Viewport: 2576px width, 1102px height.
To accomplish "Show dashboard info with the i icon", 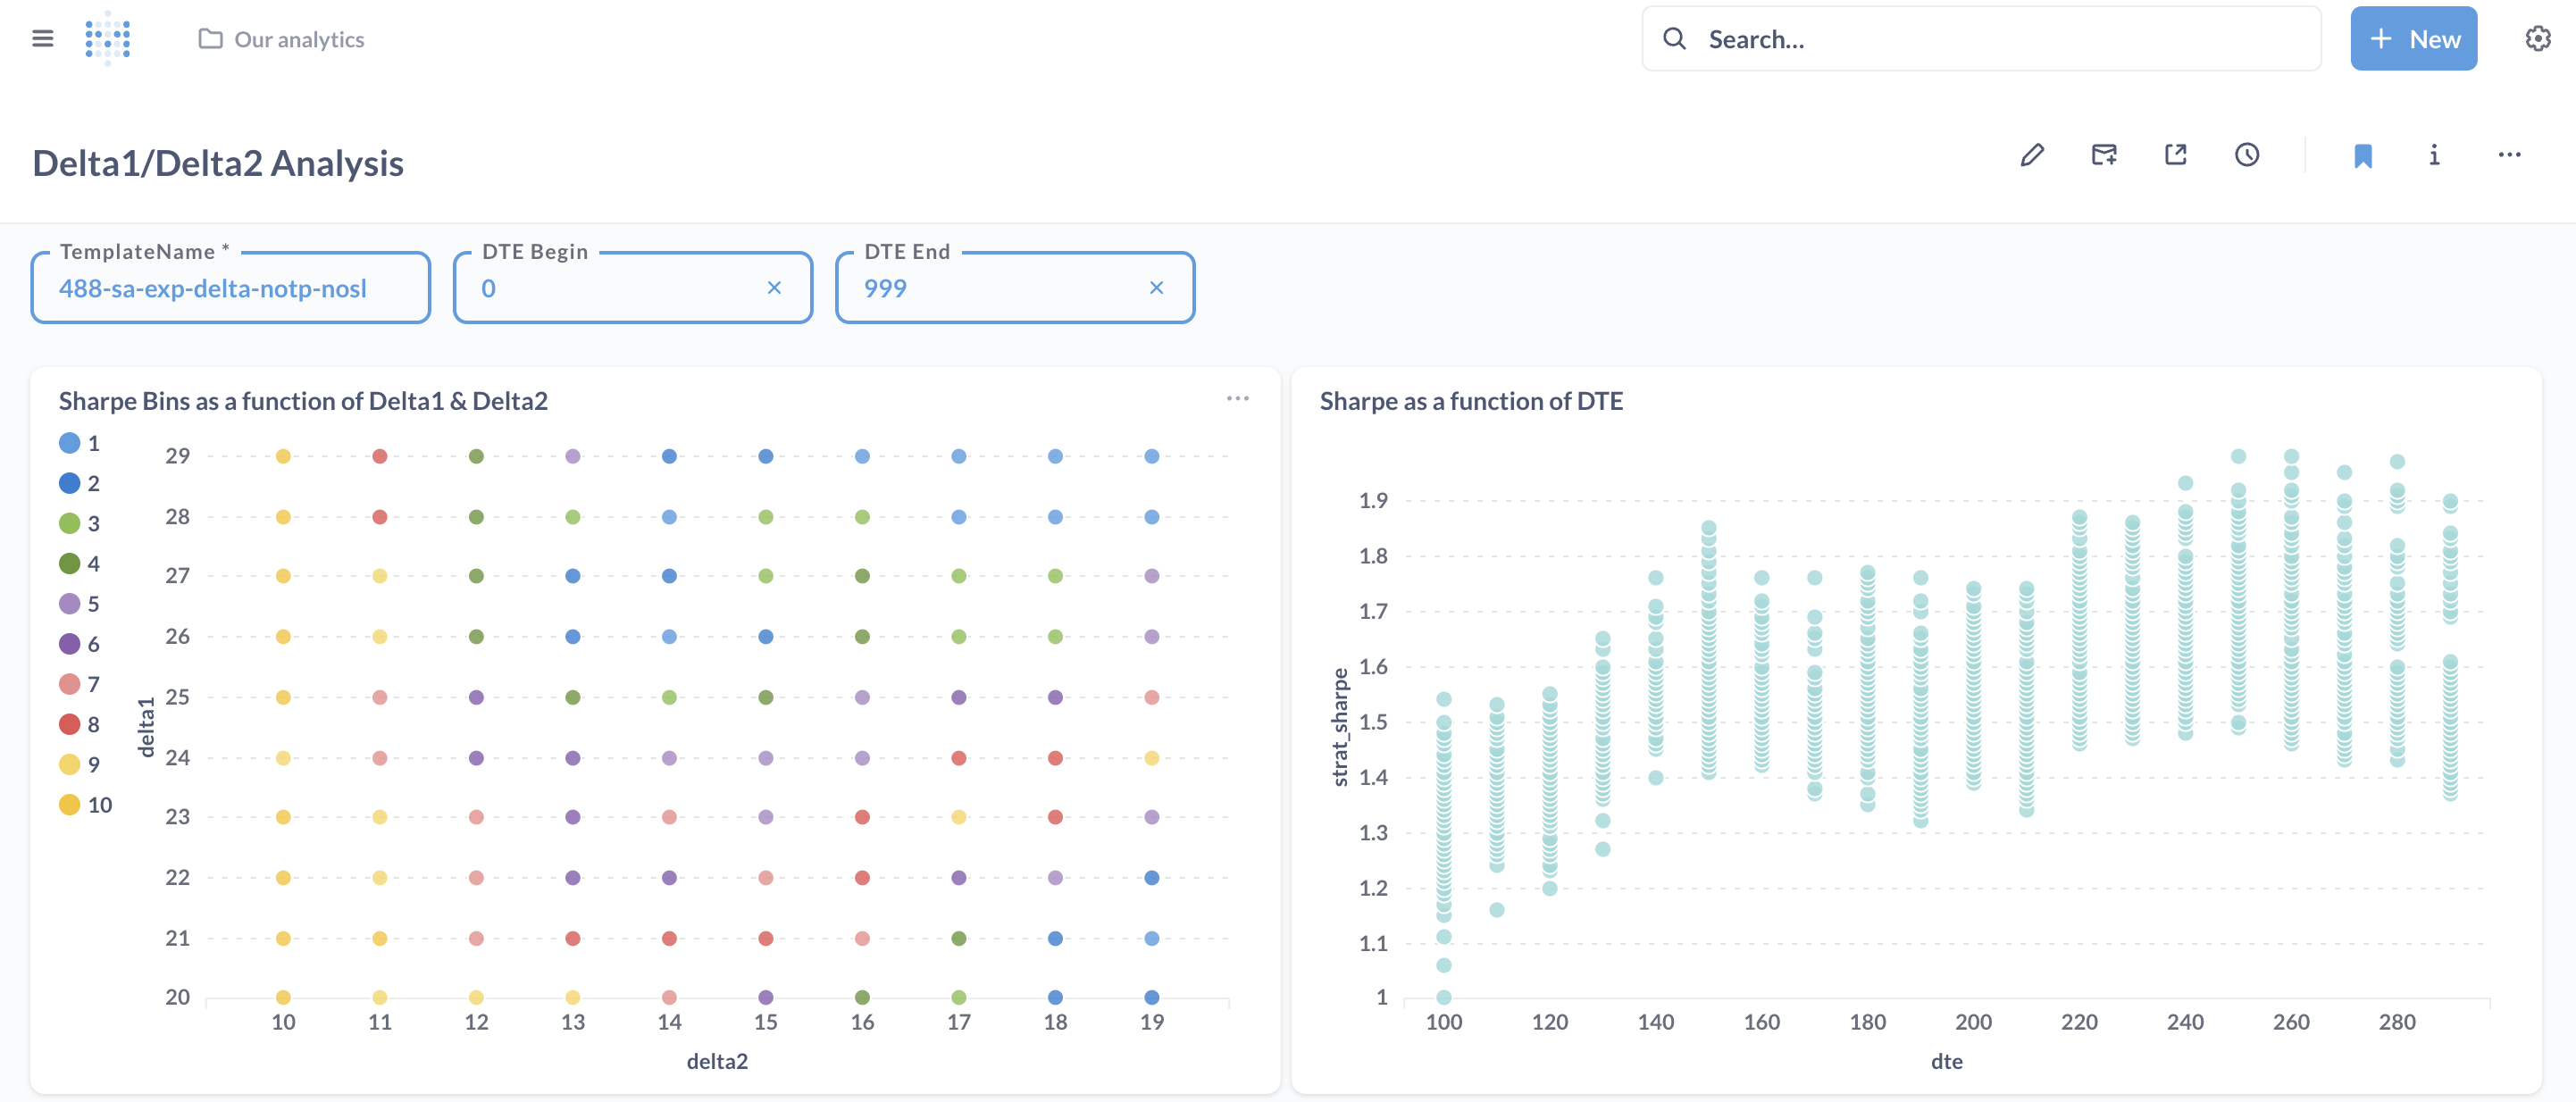I will coord(2434,155).
